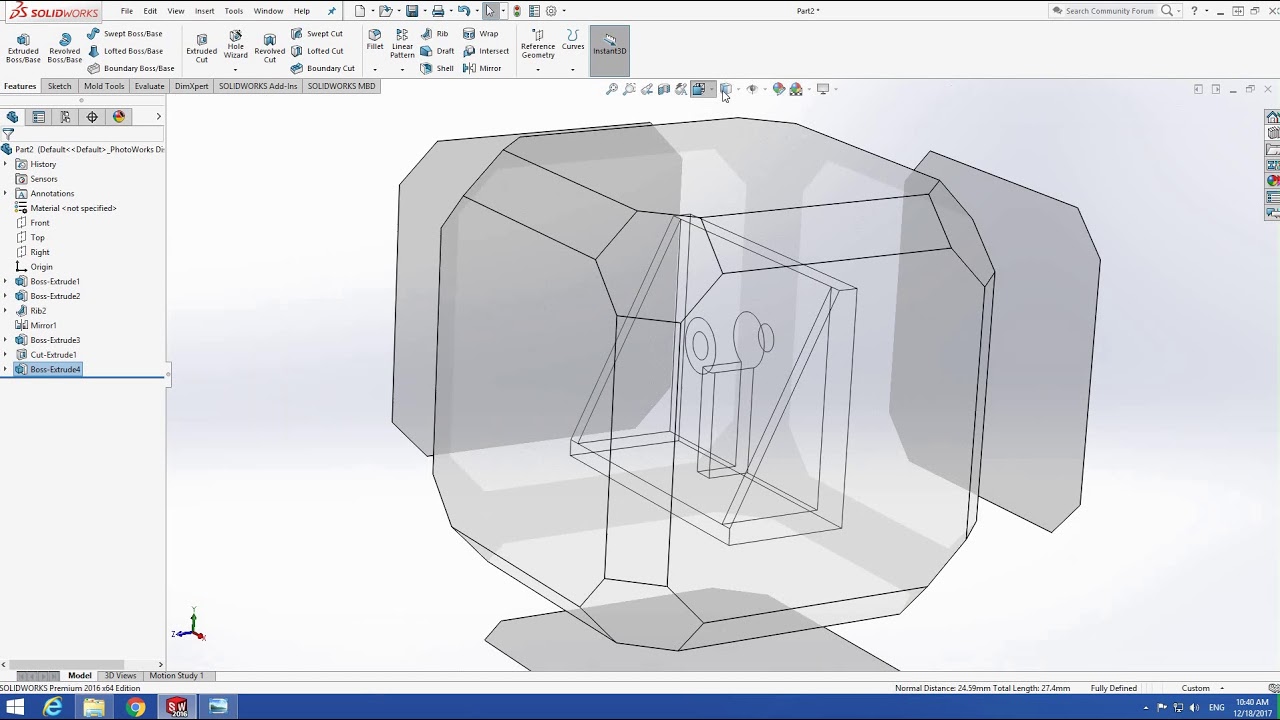Choose Boundary Boss/Base feature

(x=131, y=68)
